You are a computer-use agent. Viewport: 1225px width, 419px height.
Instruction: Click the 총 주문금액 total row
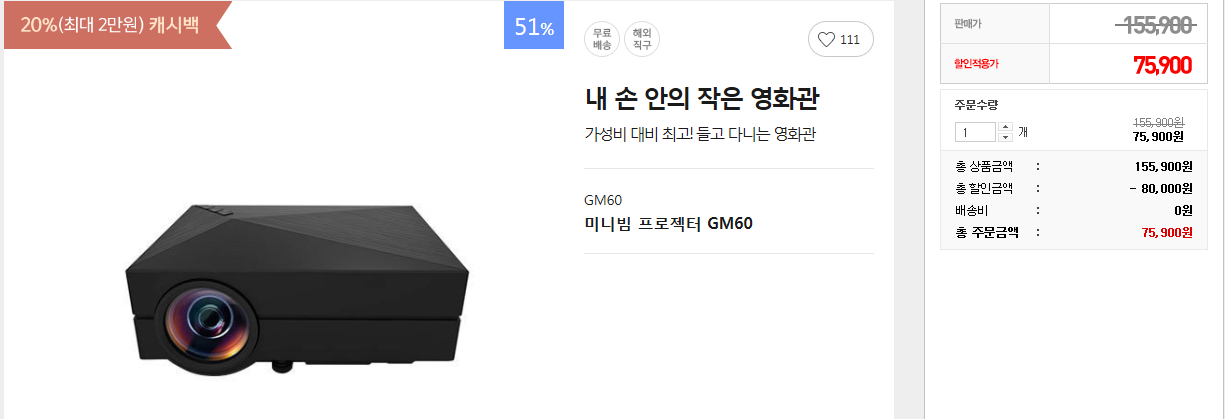click(1074, 232)
